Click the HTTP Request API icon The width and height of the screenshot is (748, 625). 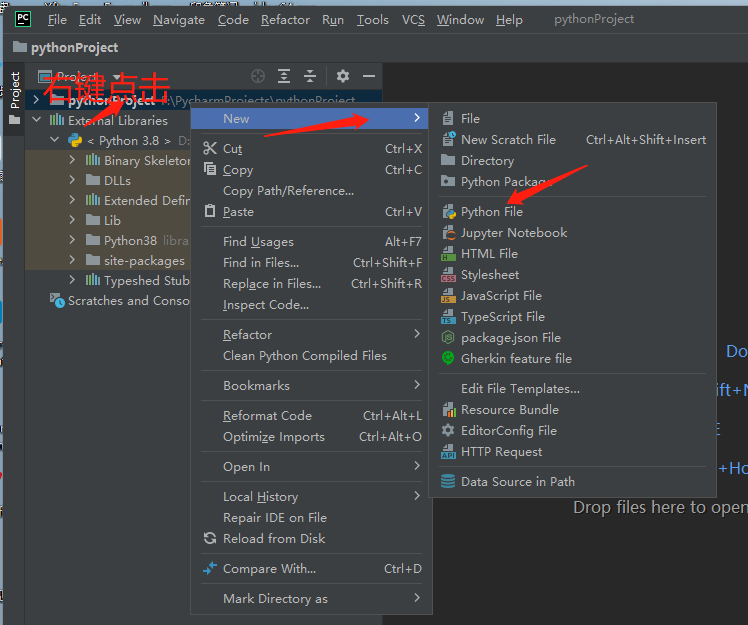click(448, 451)
